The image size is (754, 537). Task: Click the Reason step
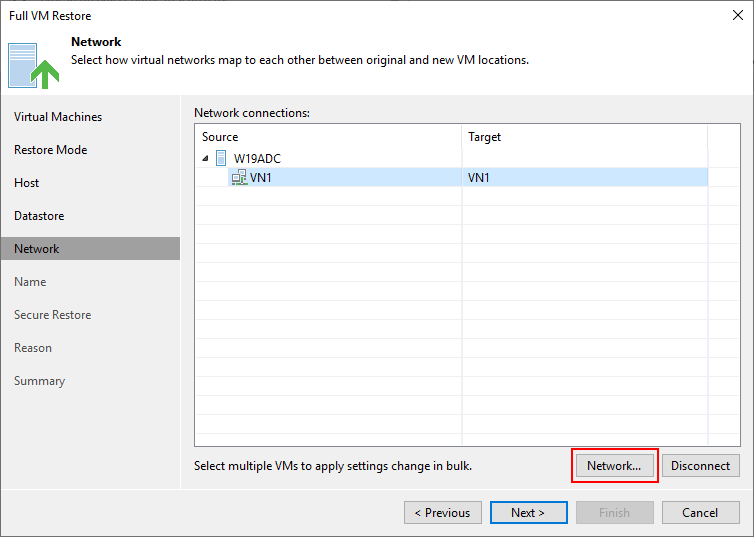tap(33, 348)
